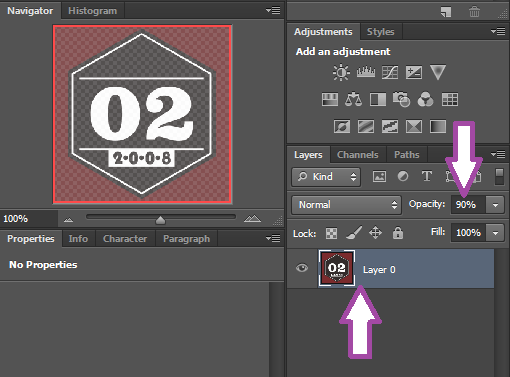Switch to the Character tab
The image size is (510, 377).
pyautogui.click(x=125, y=239)
